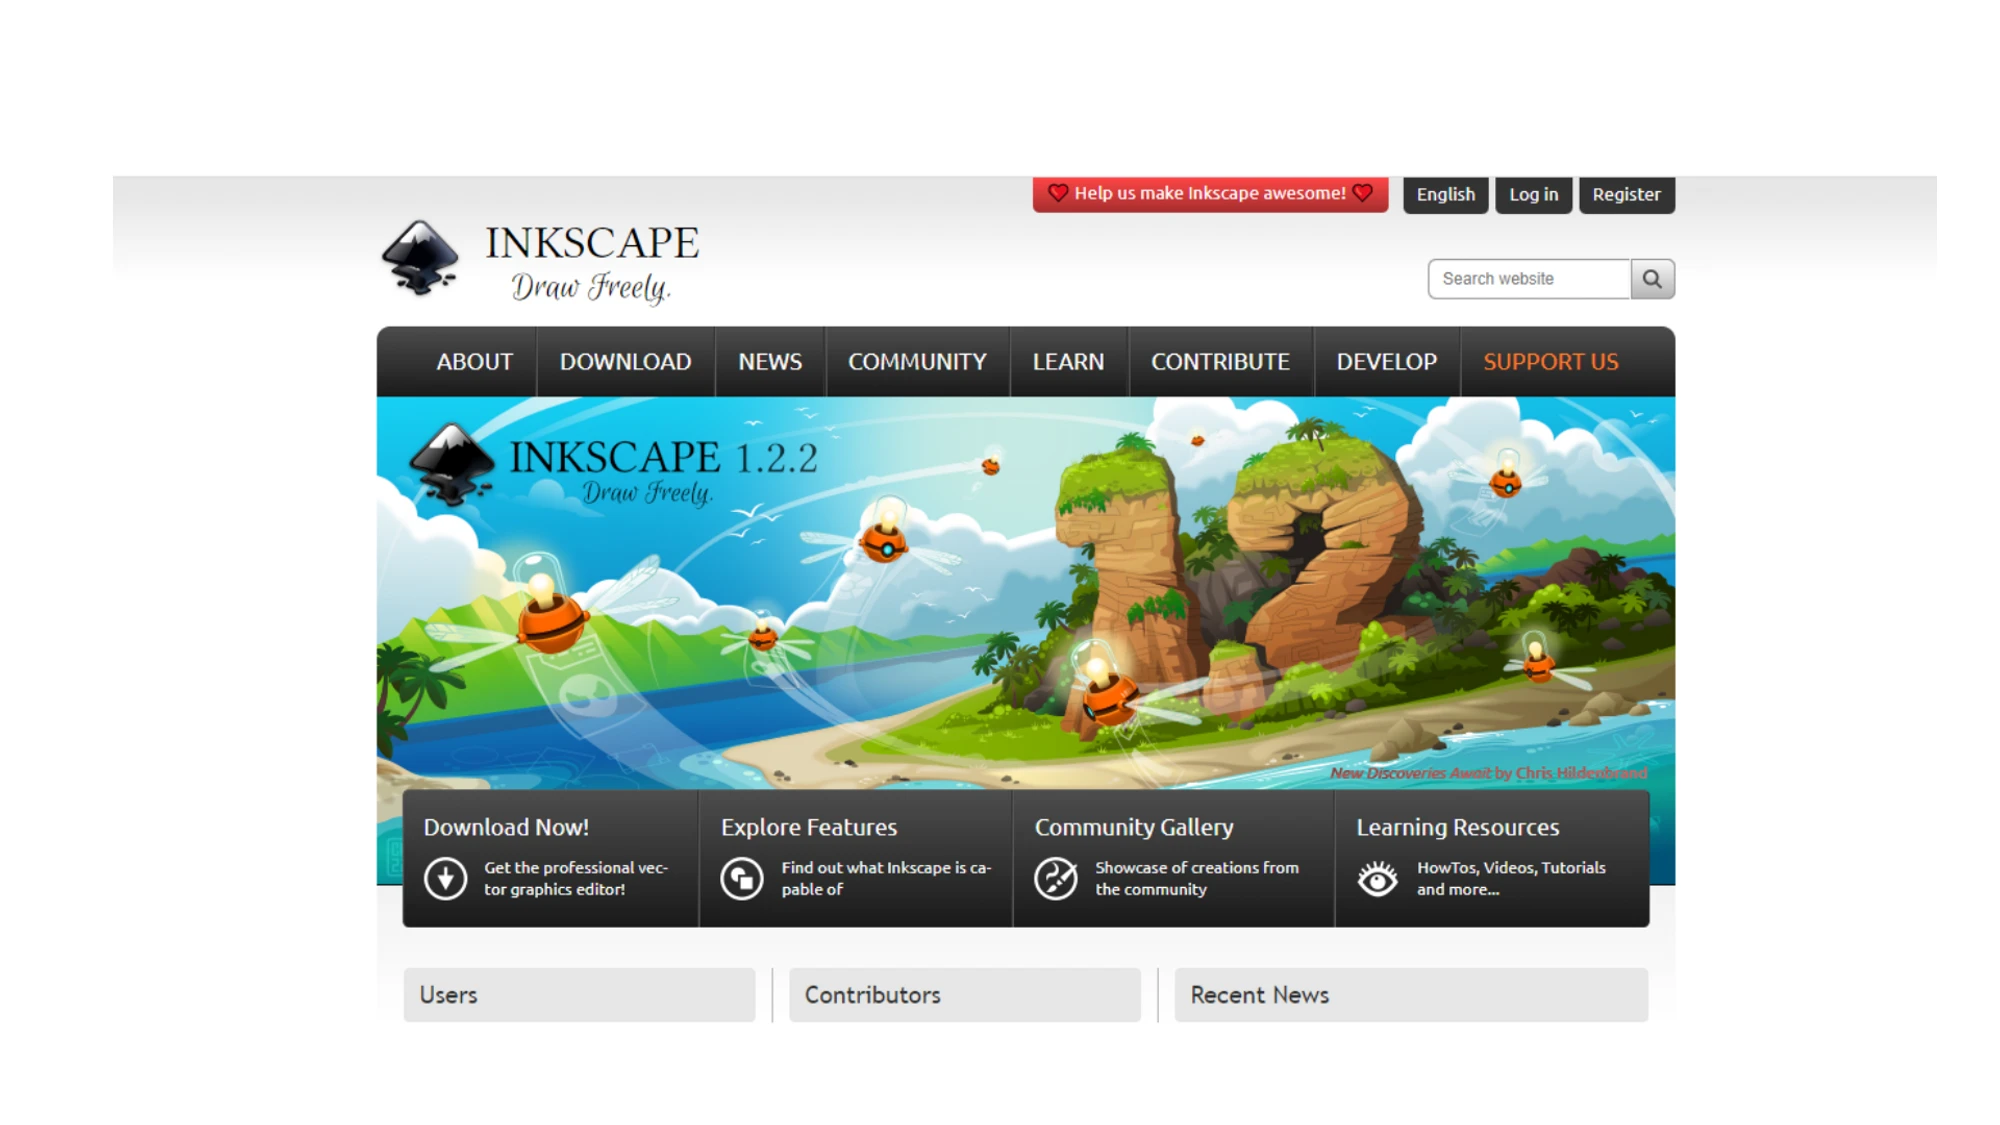Click the Learning Resources eye icon
This screenshot has width=2000, height=1125.
(1379, 877)
